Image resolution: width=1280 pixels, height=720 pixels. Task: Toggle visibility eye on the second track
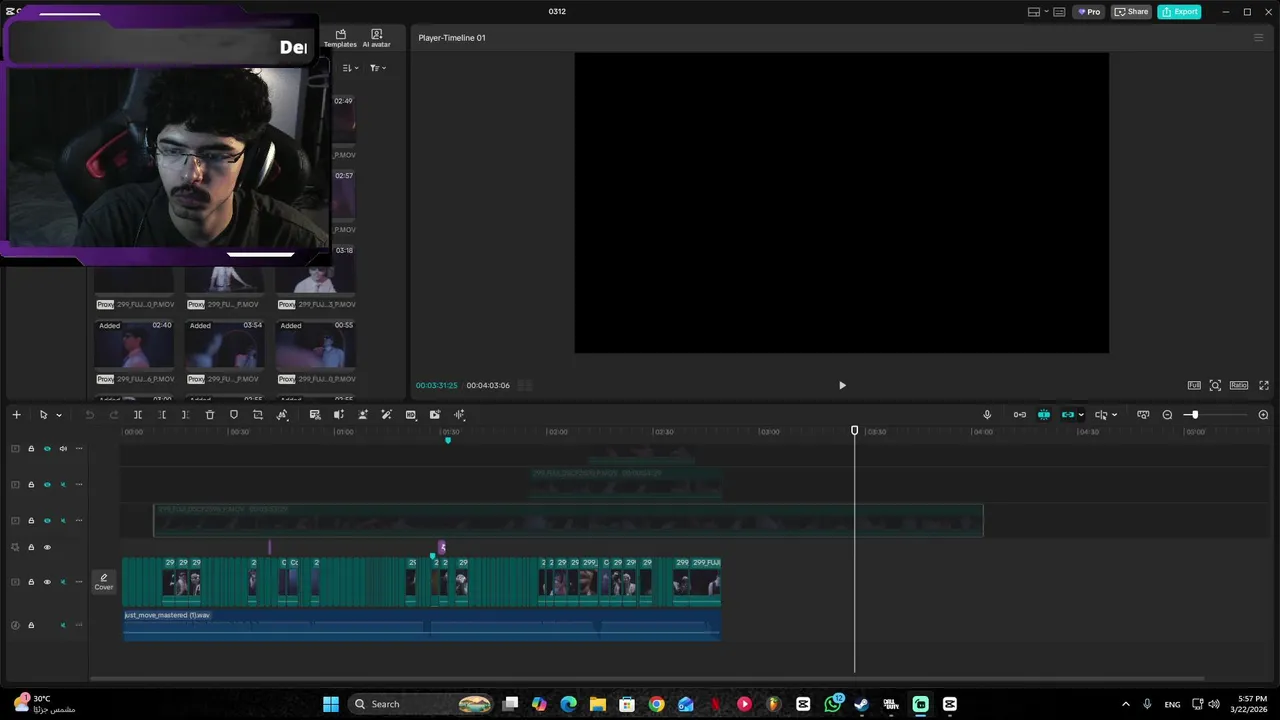(47, 485)
